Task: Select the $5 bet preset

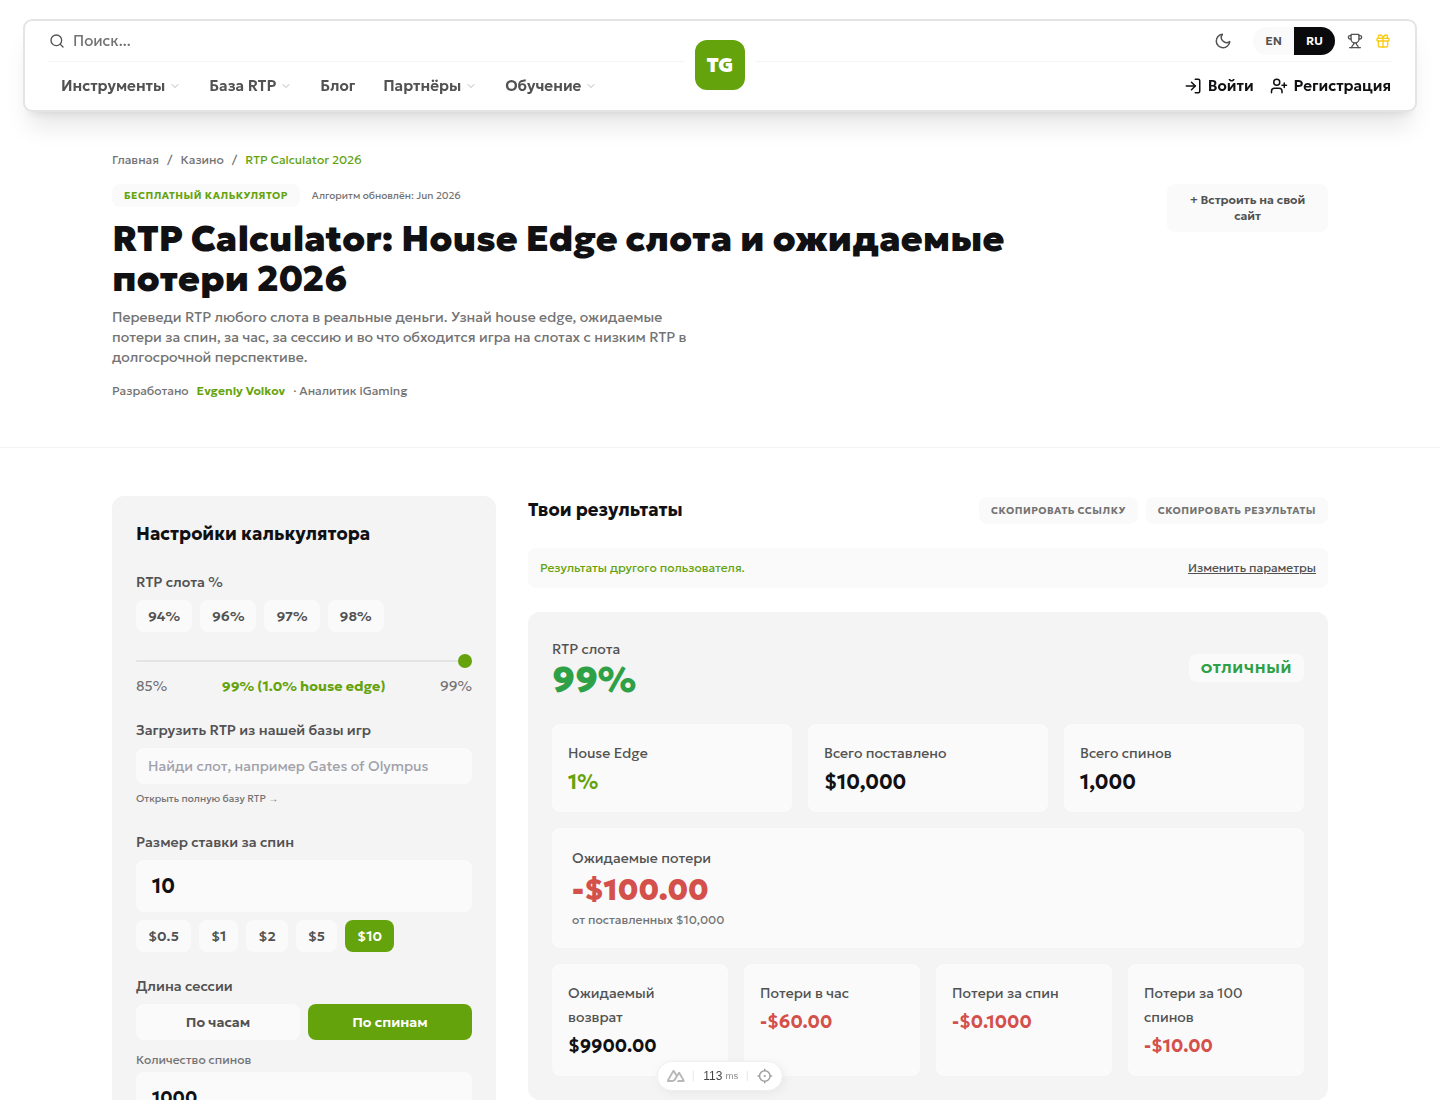Action: click(316, 936)
